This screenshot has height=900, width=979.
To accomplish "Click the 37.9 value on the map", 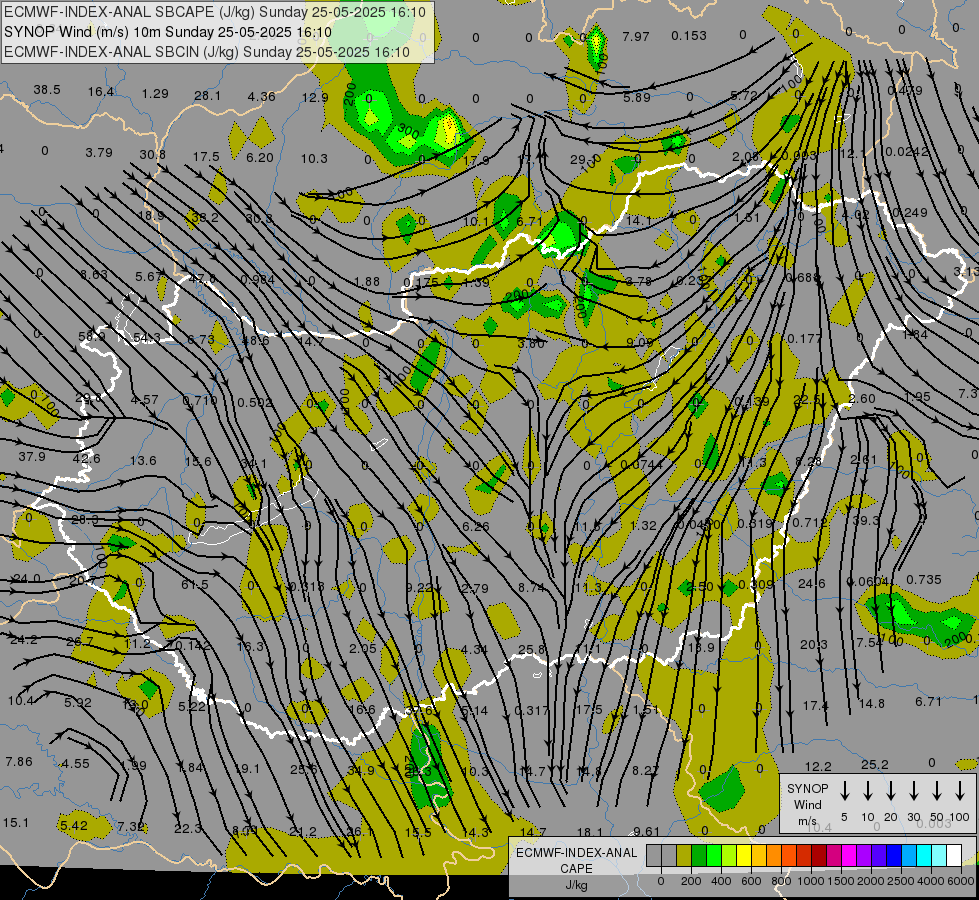I will 32,457.
